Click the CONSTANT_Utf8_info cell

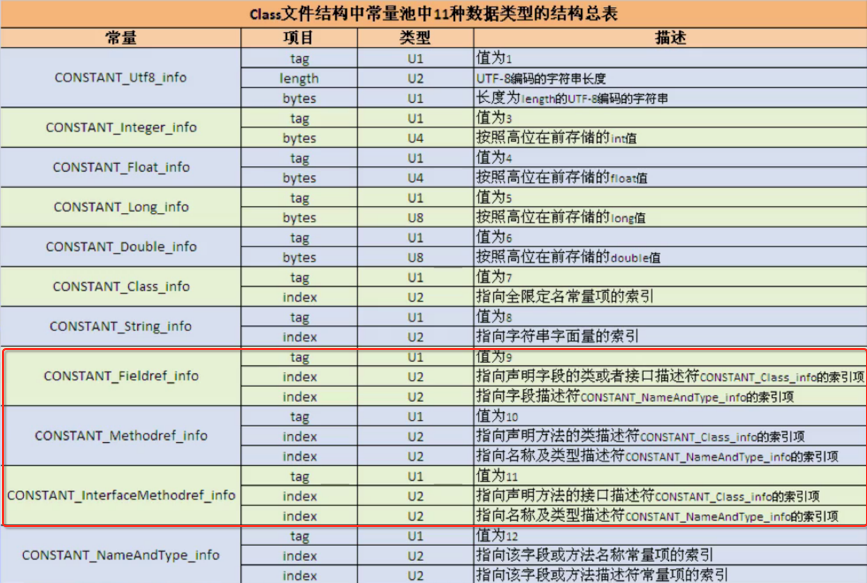click(x=121, y=77)
